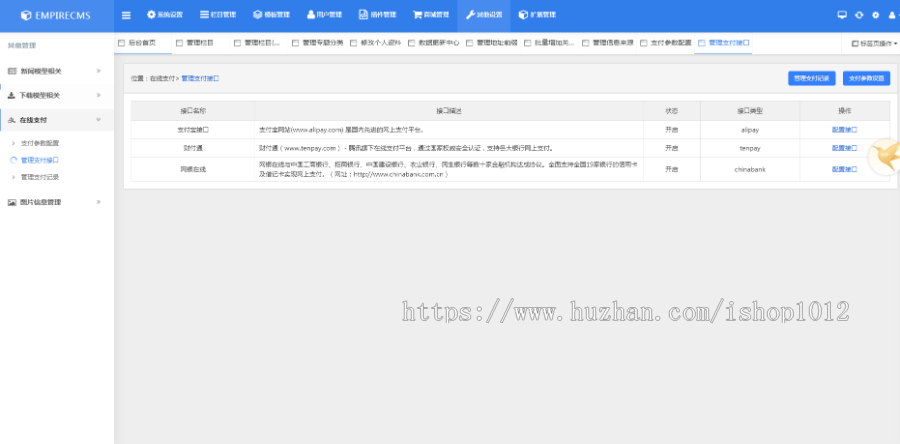Click the 新闻模型相关 sidebar icon
This screenshot has width=900, height=444.
(11, 71)
